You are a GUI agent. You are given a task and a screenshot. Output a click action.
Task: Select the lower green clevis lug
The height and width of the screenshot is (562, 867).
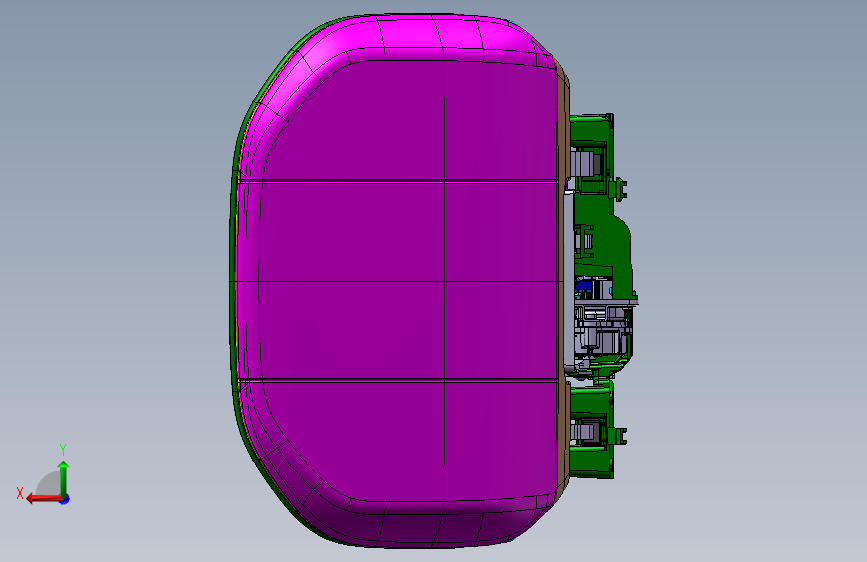tap(619, 435)
